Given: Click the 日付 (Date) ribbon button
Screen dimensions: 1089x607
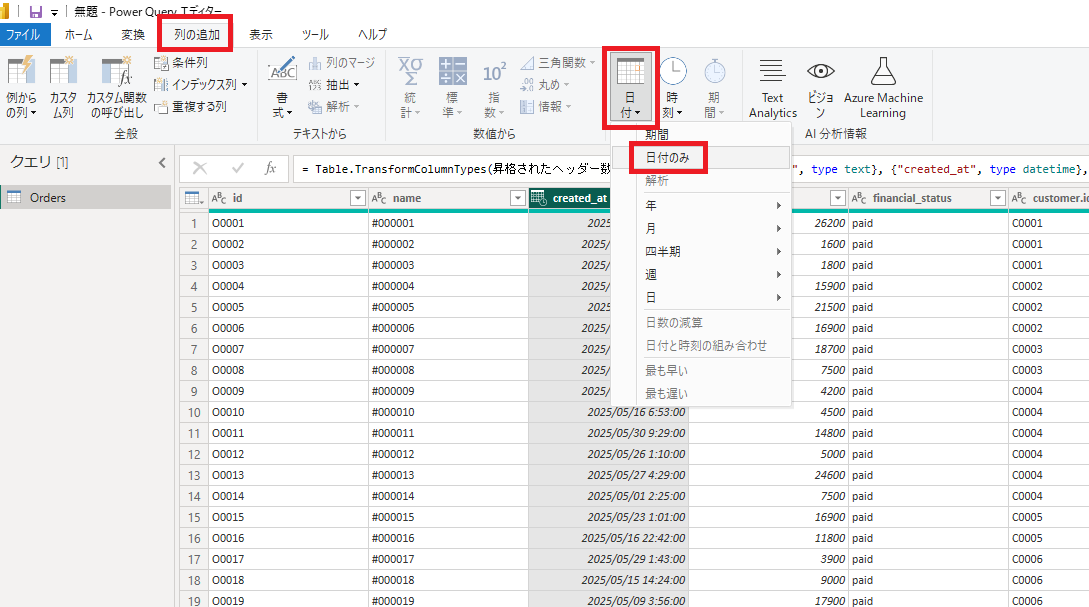Looking at the screenshot, I should pyautogui.click(x=630, y=88).
